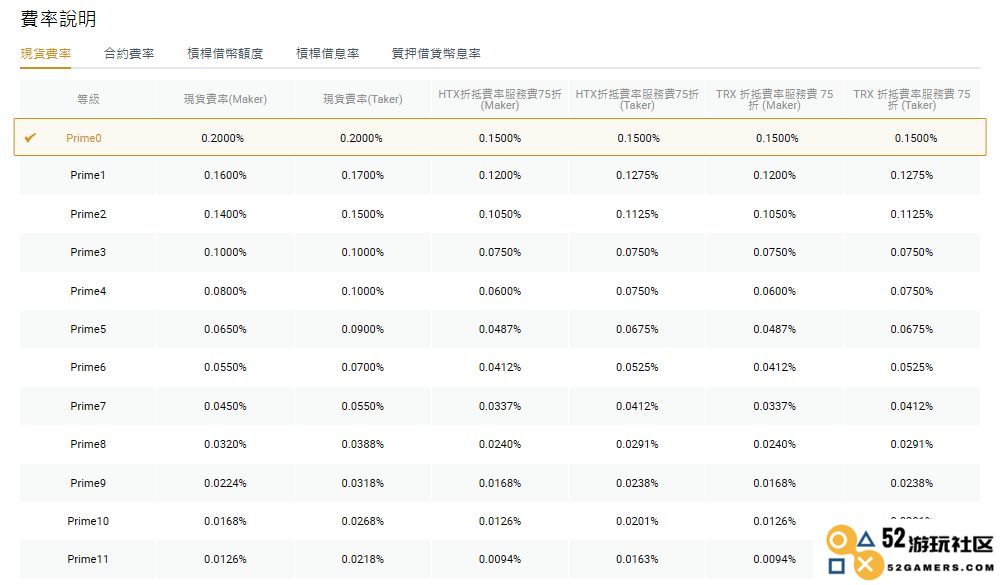Click the TRX 折抵費率服務費 75折 (Maker) header

point(775,99)
